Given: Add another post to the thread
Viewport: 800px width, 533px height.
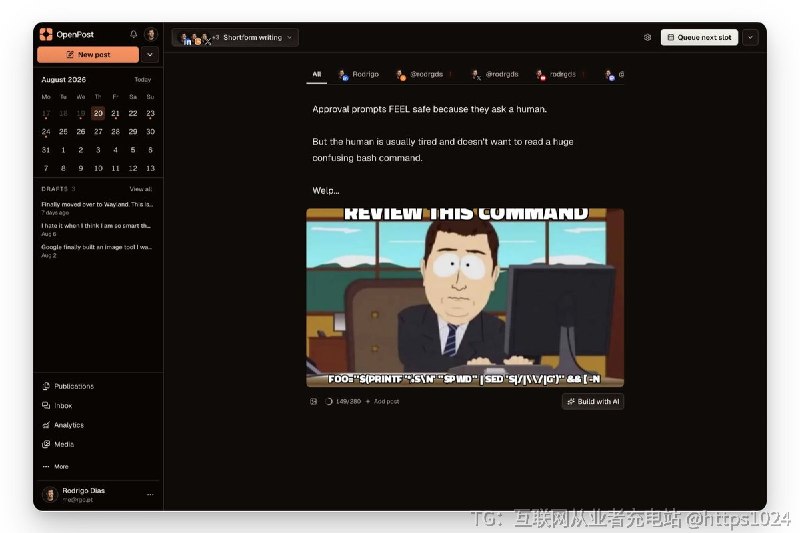Looking at the screenshot, I should pyautogui.click(x=382, y=401).
